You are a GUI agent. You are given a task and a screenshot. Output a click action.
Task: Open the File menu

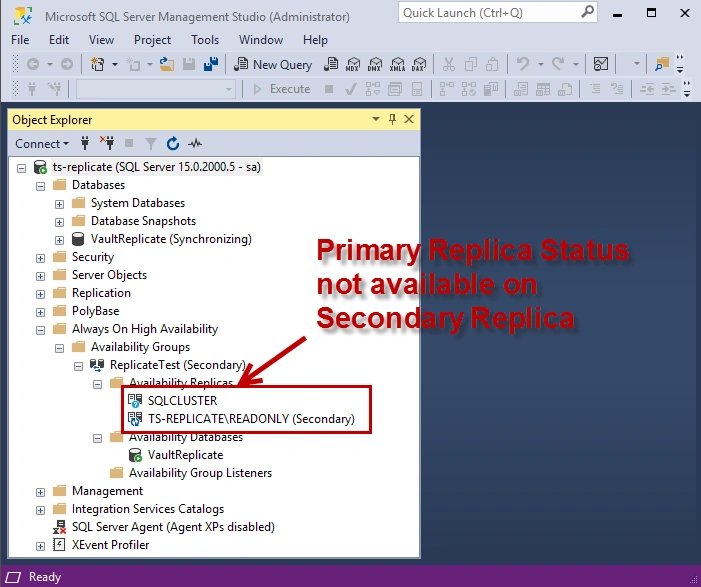point(20,40)
